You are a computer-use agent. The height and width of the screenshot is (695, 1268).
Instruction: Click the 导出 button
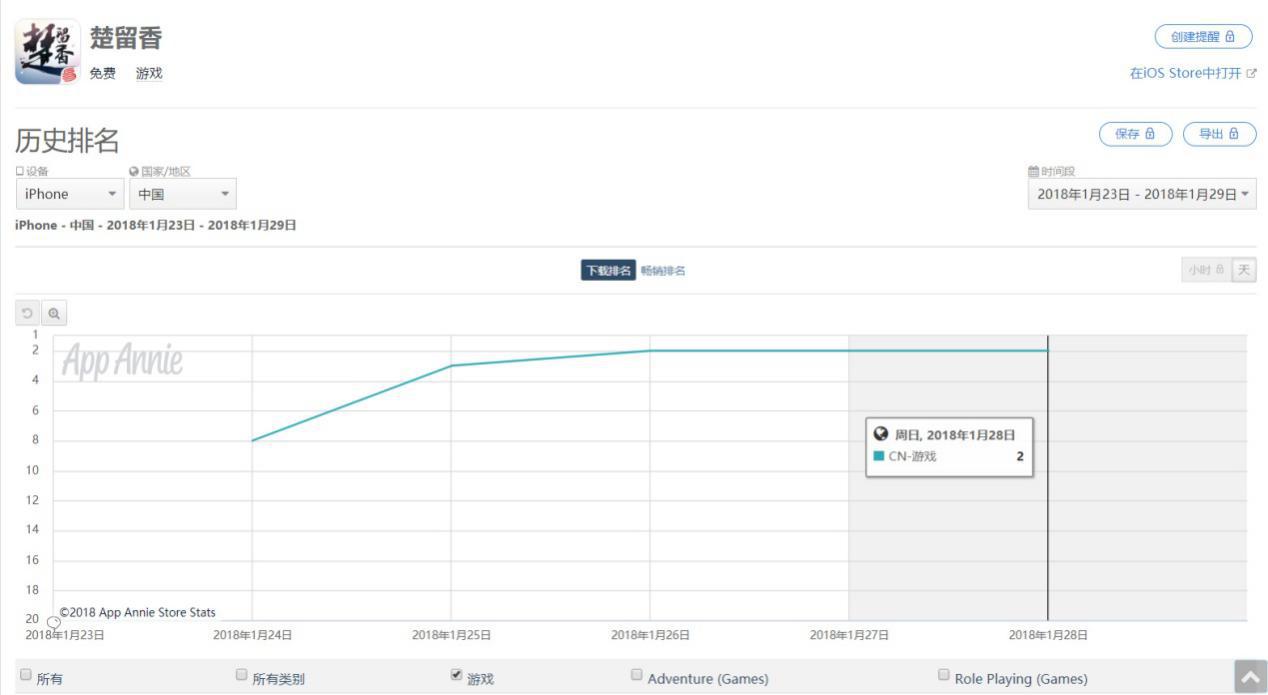click(x=1219, y=133)
